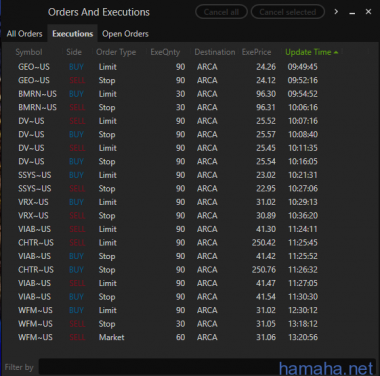Sort by ExePrice column header

[x=257, y=52]
